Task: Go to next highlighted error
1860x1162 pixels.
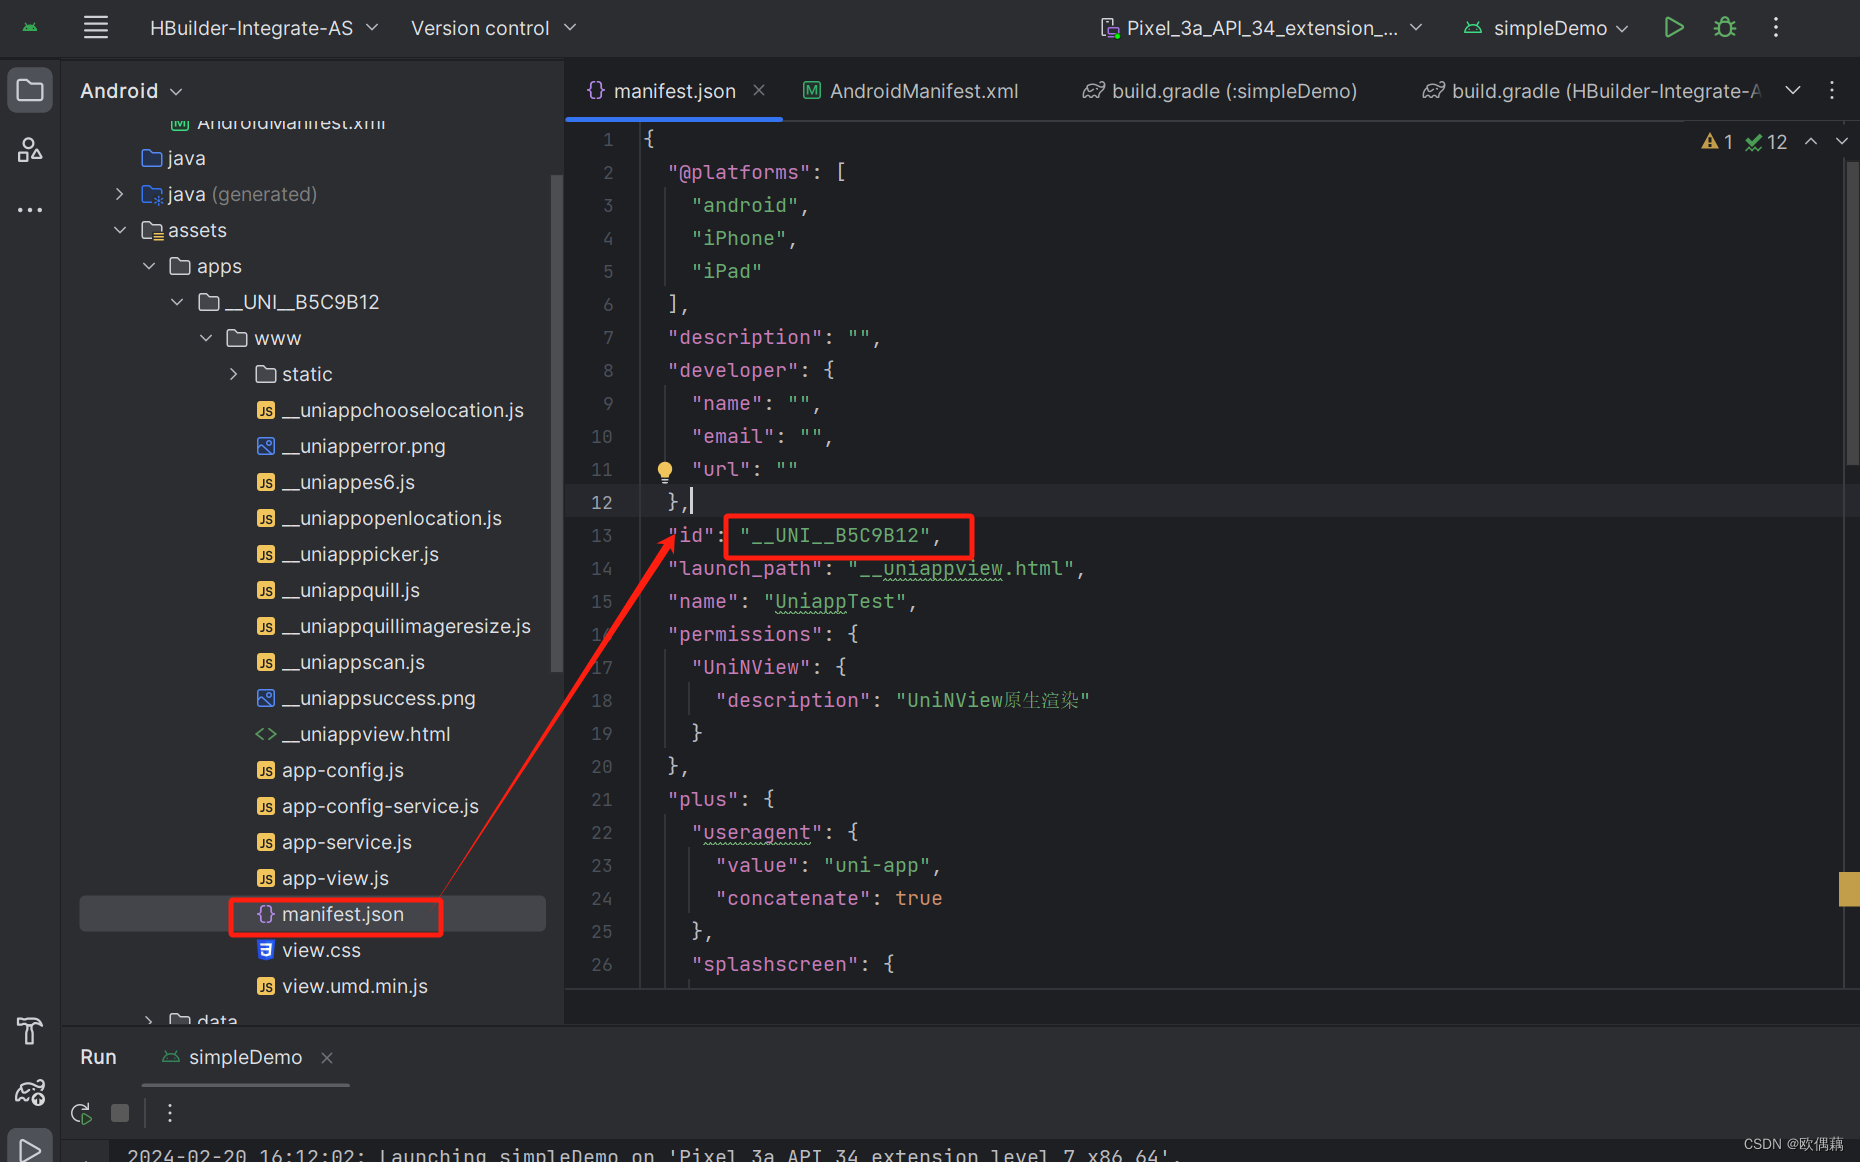Action: (x=1842, y=142)
